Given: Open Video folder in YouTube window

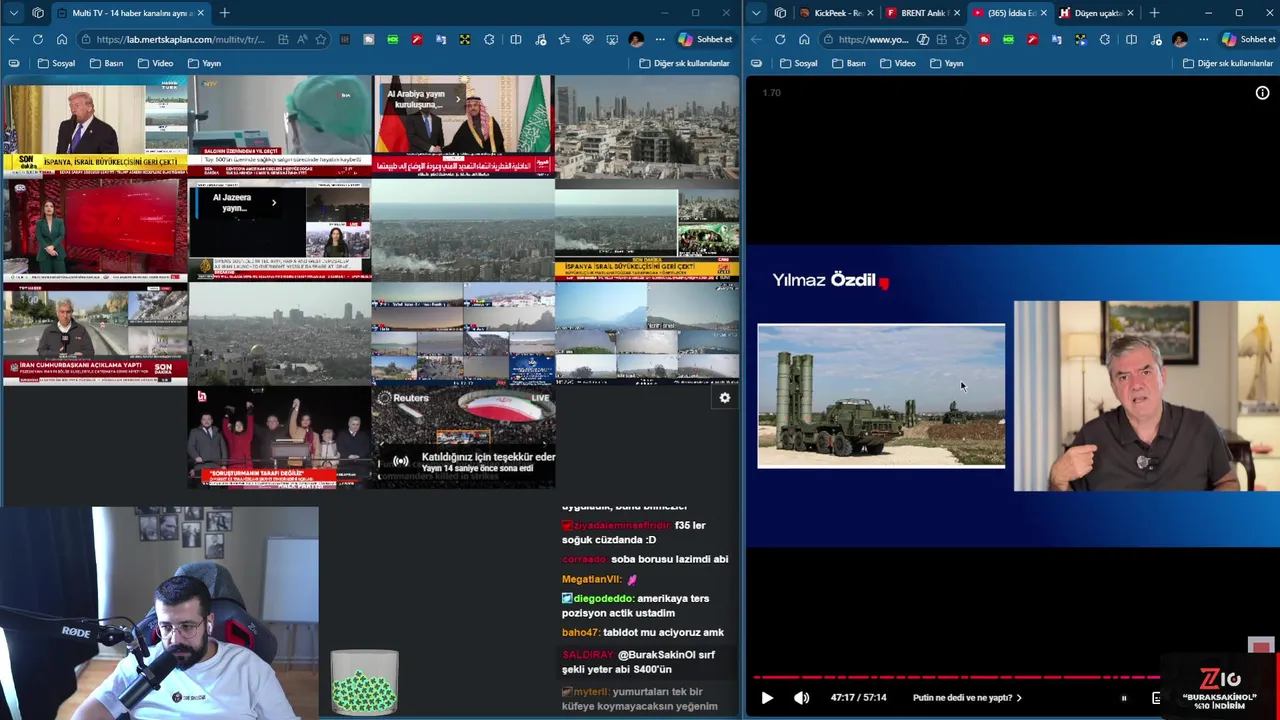Looking at the screenshot, I should (x=897, y=63).
